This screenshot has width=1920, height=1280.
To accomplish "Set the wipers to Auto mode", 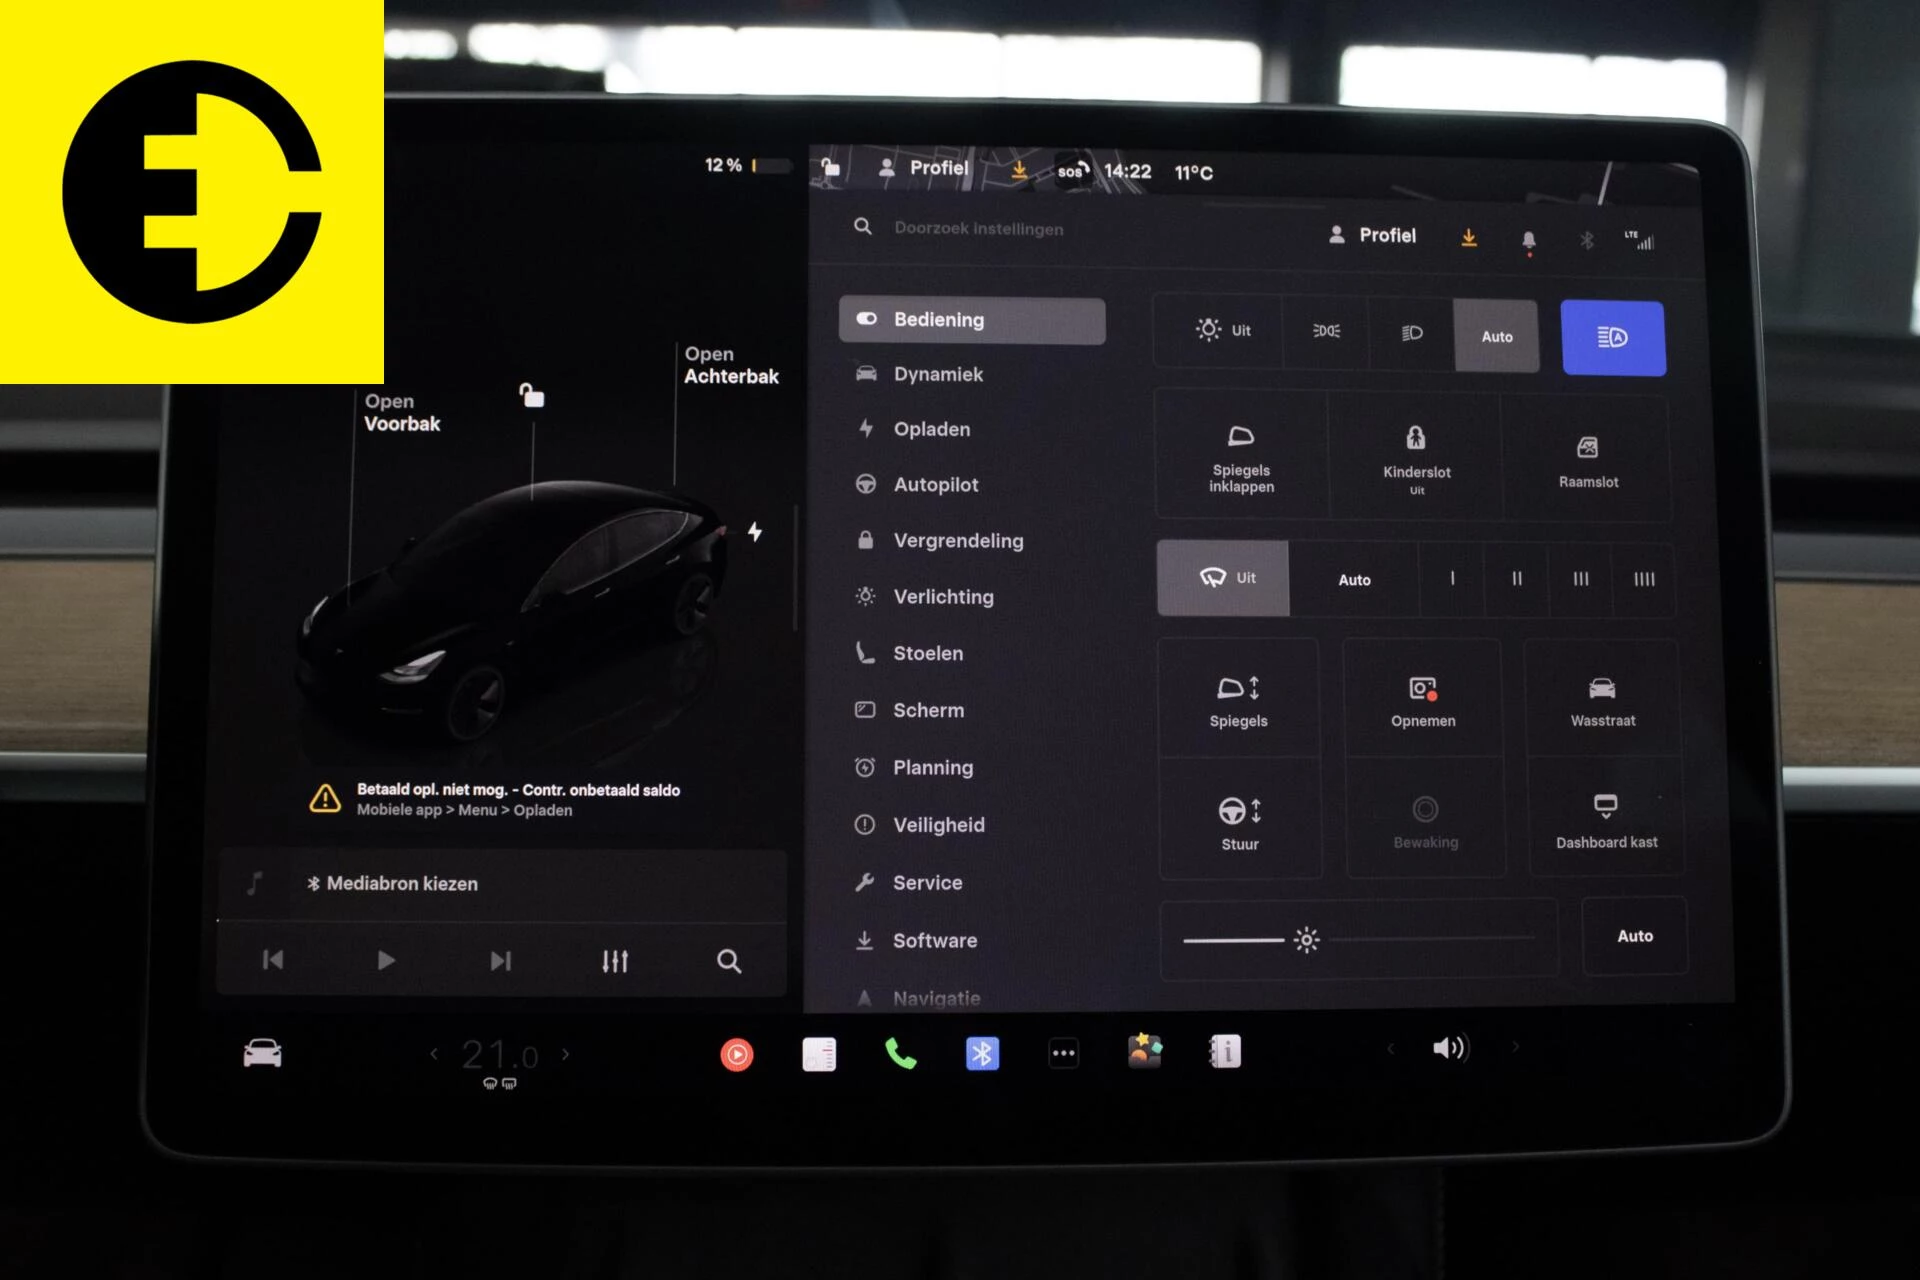I will pyautogui.click(x=1355, y=578).
